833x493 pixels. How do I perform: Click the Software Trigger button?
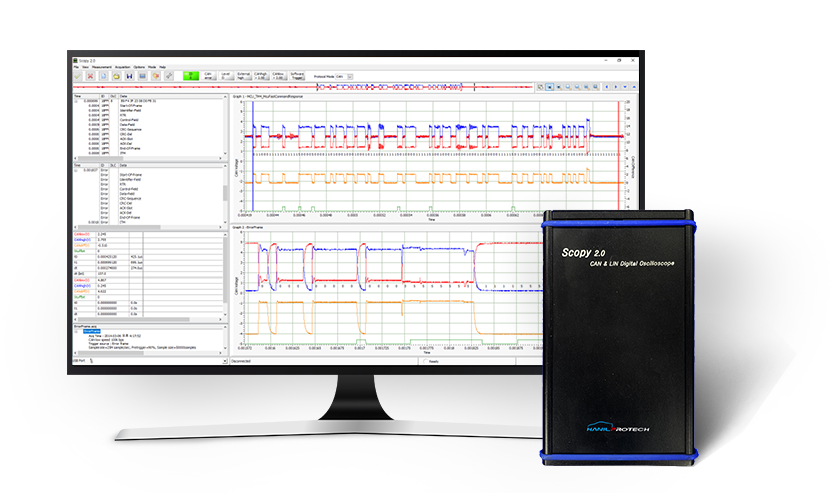pyautogui.click(x=297, y=76)
